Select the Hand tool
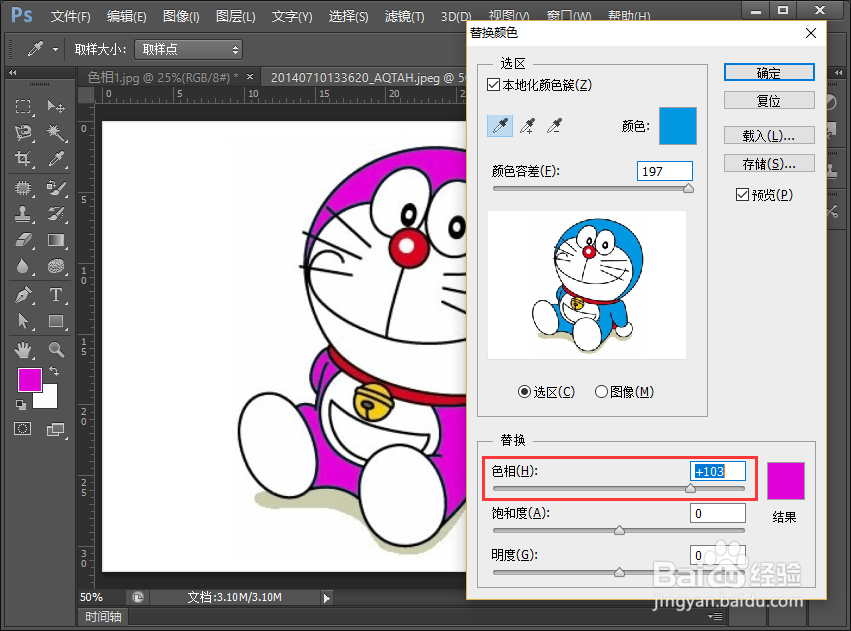 (x=23, y=350)
